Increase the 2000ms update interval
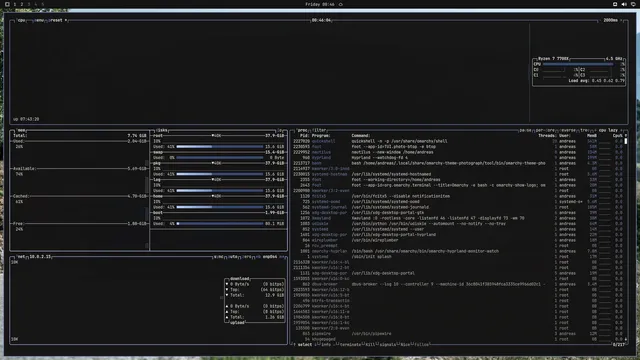The width and height of the screenshot is (640, 360). point(621,20)
